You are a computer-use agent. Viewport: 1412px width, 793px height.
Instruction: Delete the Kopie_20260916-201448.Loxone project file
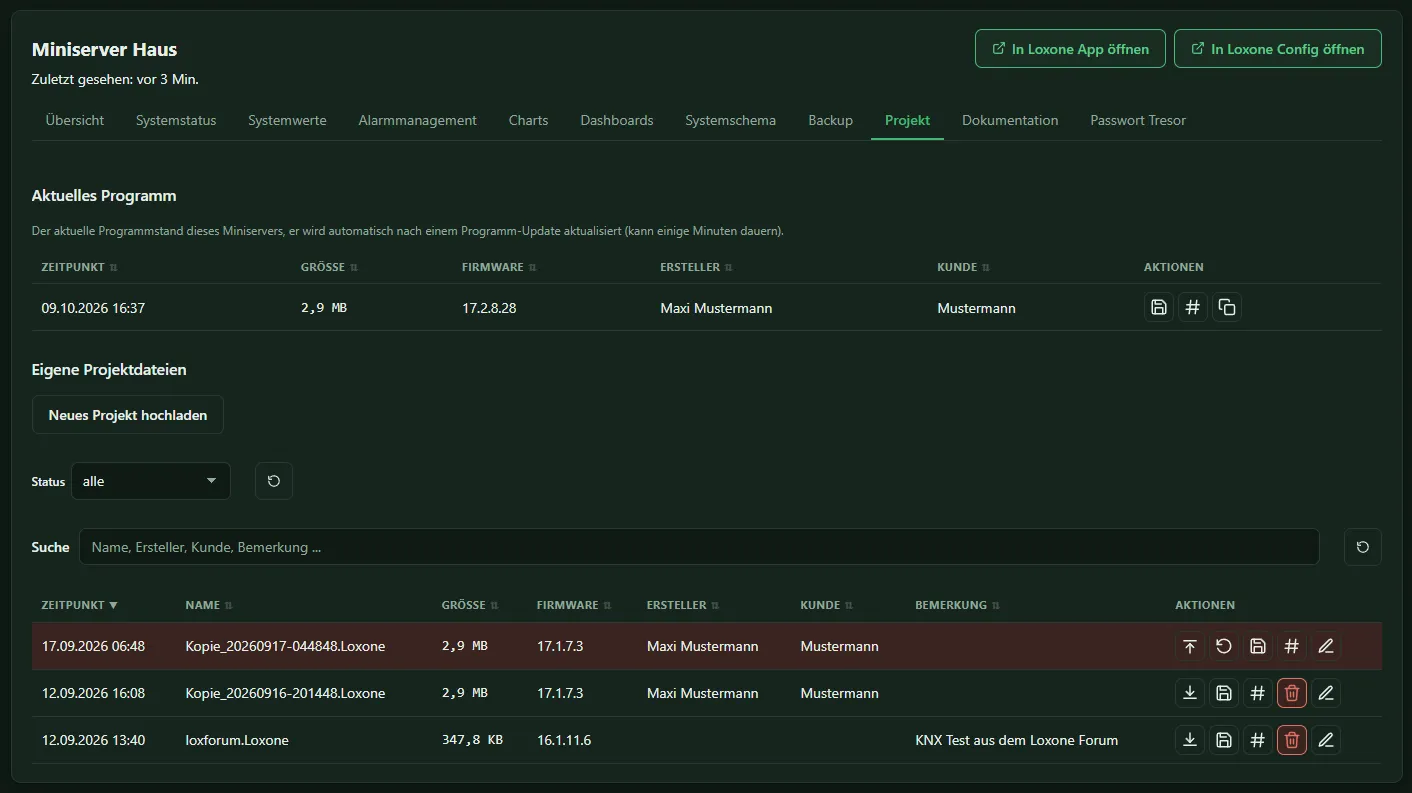point(1292,692)
